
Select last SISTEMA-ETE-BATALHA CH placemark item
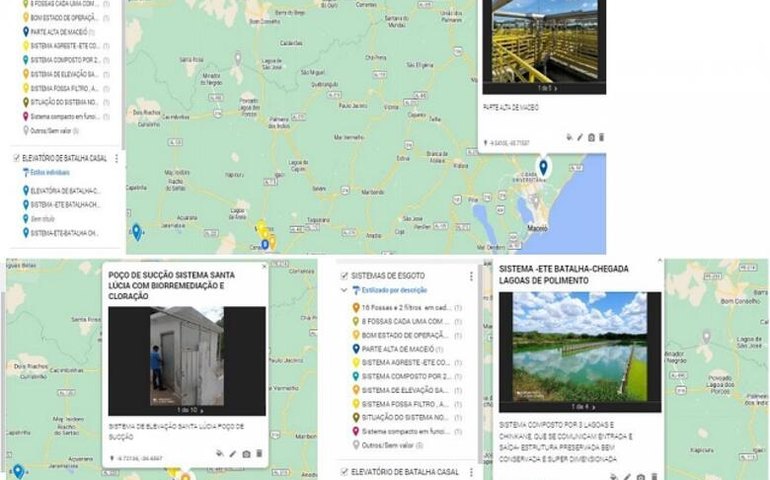point(61,233)
